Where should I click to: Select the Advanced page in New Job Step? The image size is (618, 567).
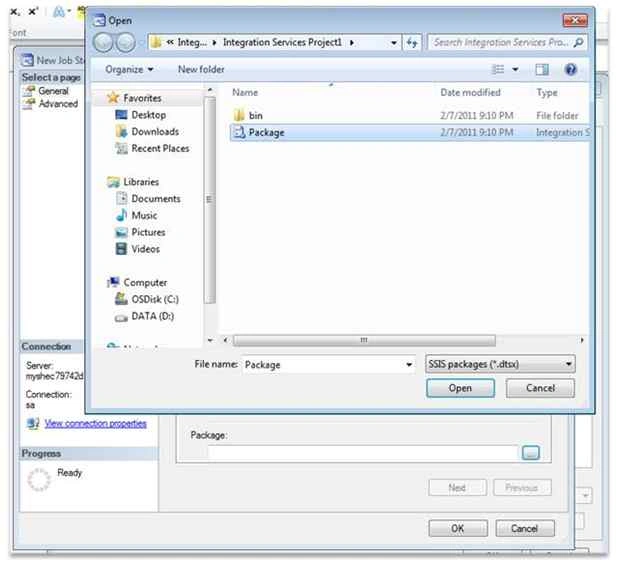58,104
